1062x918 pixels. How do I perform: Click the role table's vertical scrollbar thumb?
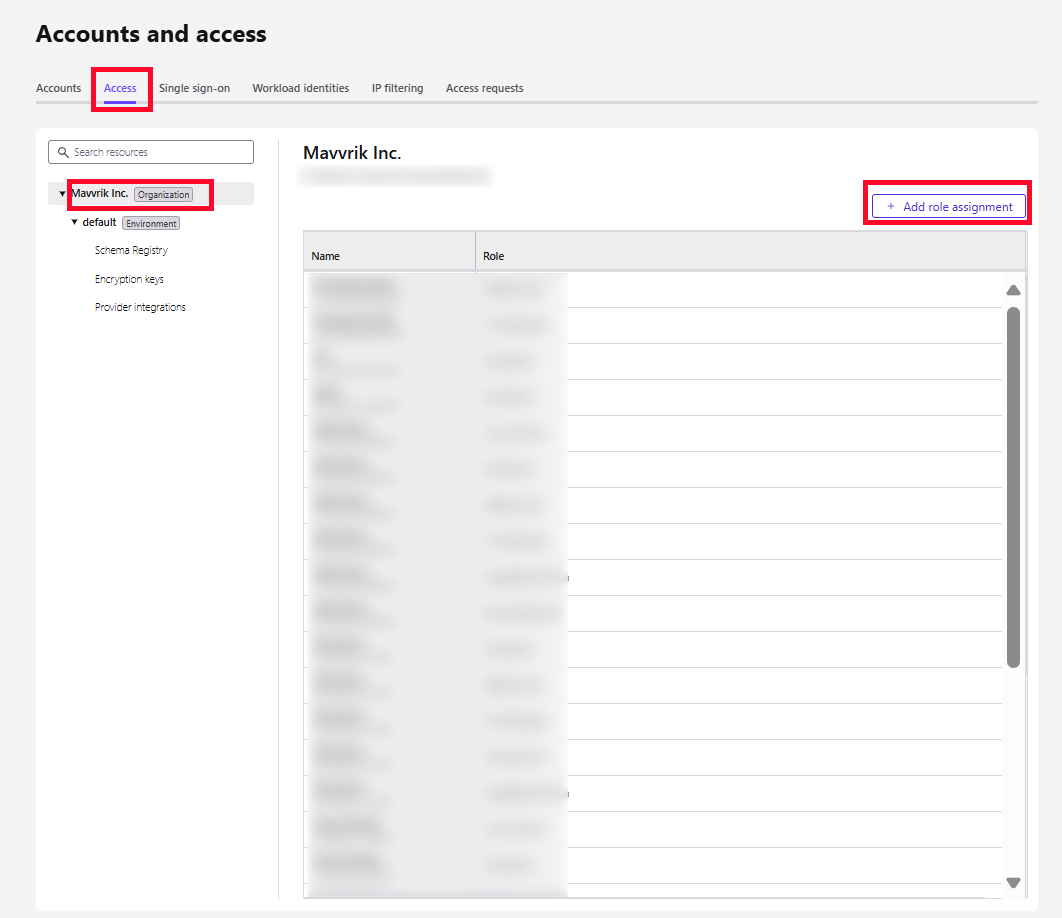click(x=1013, y=487)
